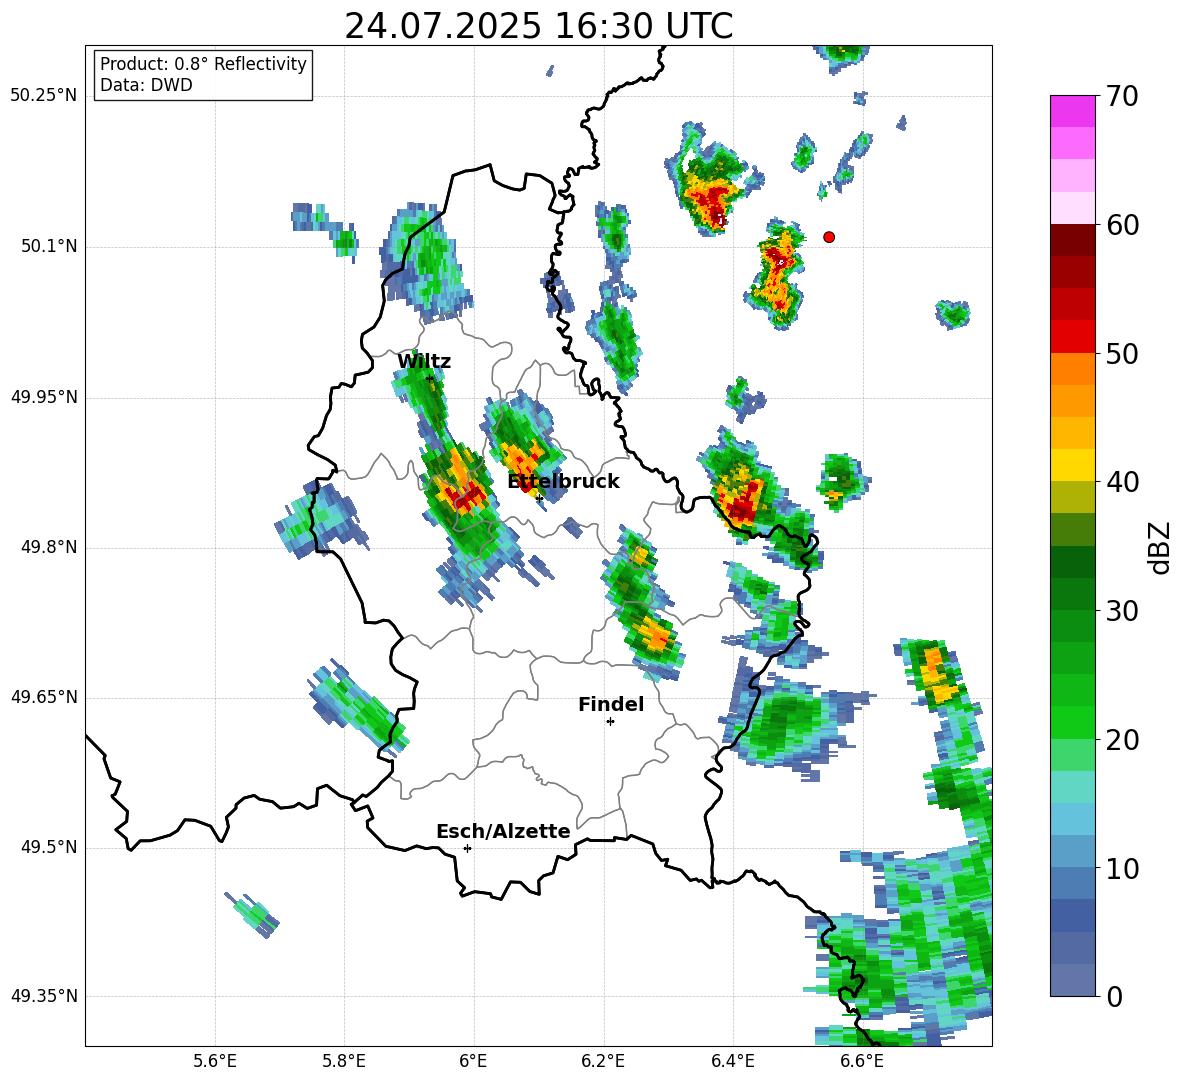Click the Data: DWD text
Image resolution: width=1184 pixels, height=1081 pixels.
tap(146, 85)
